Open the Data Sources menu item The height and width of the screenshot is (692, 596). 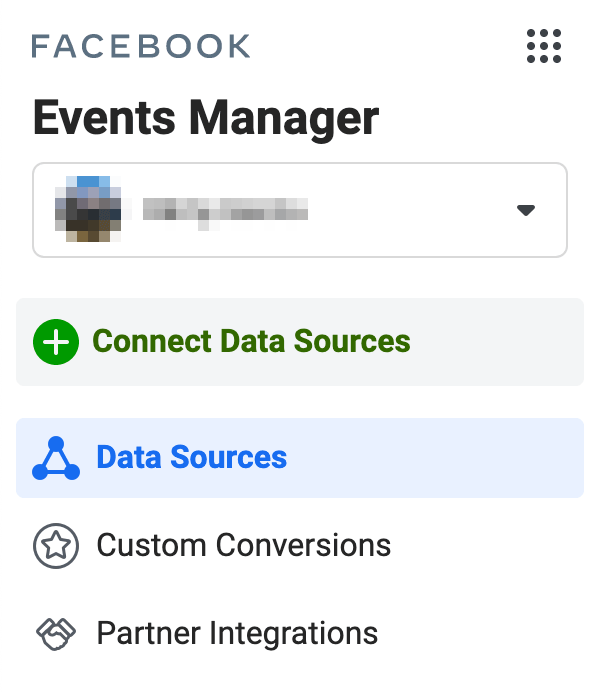click(300, 458)
